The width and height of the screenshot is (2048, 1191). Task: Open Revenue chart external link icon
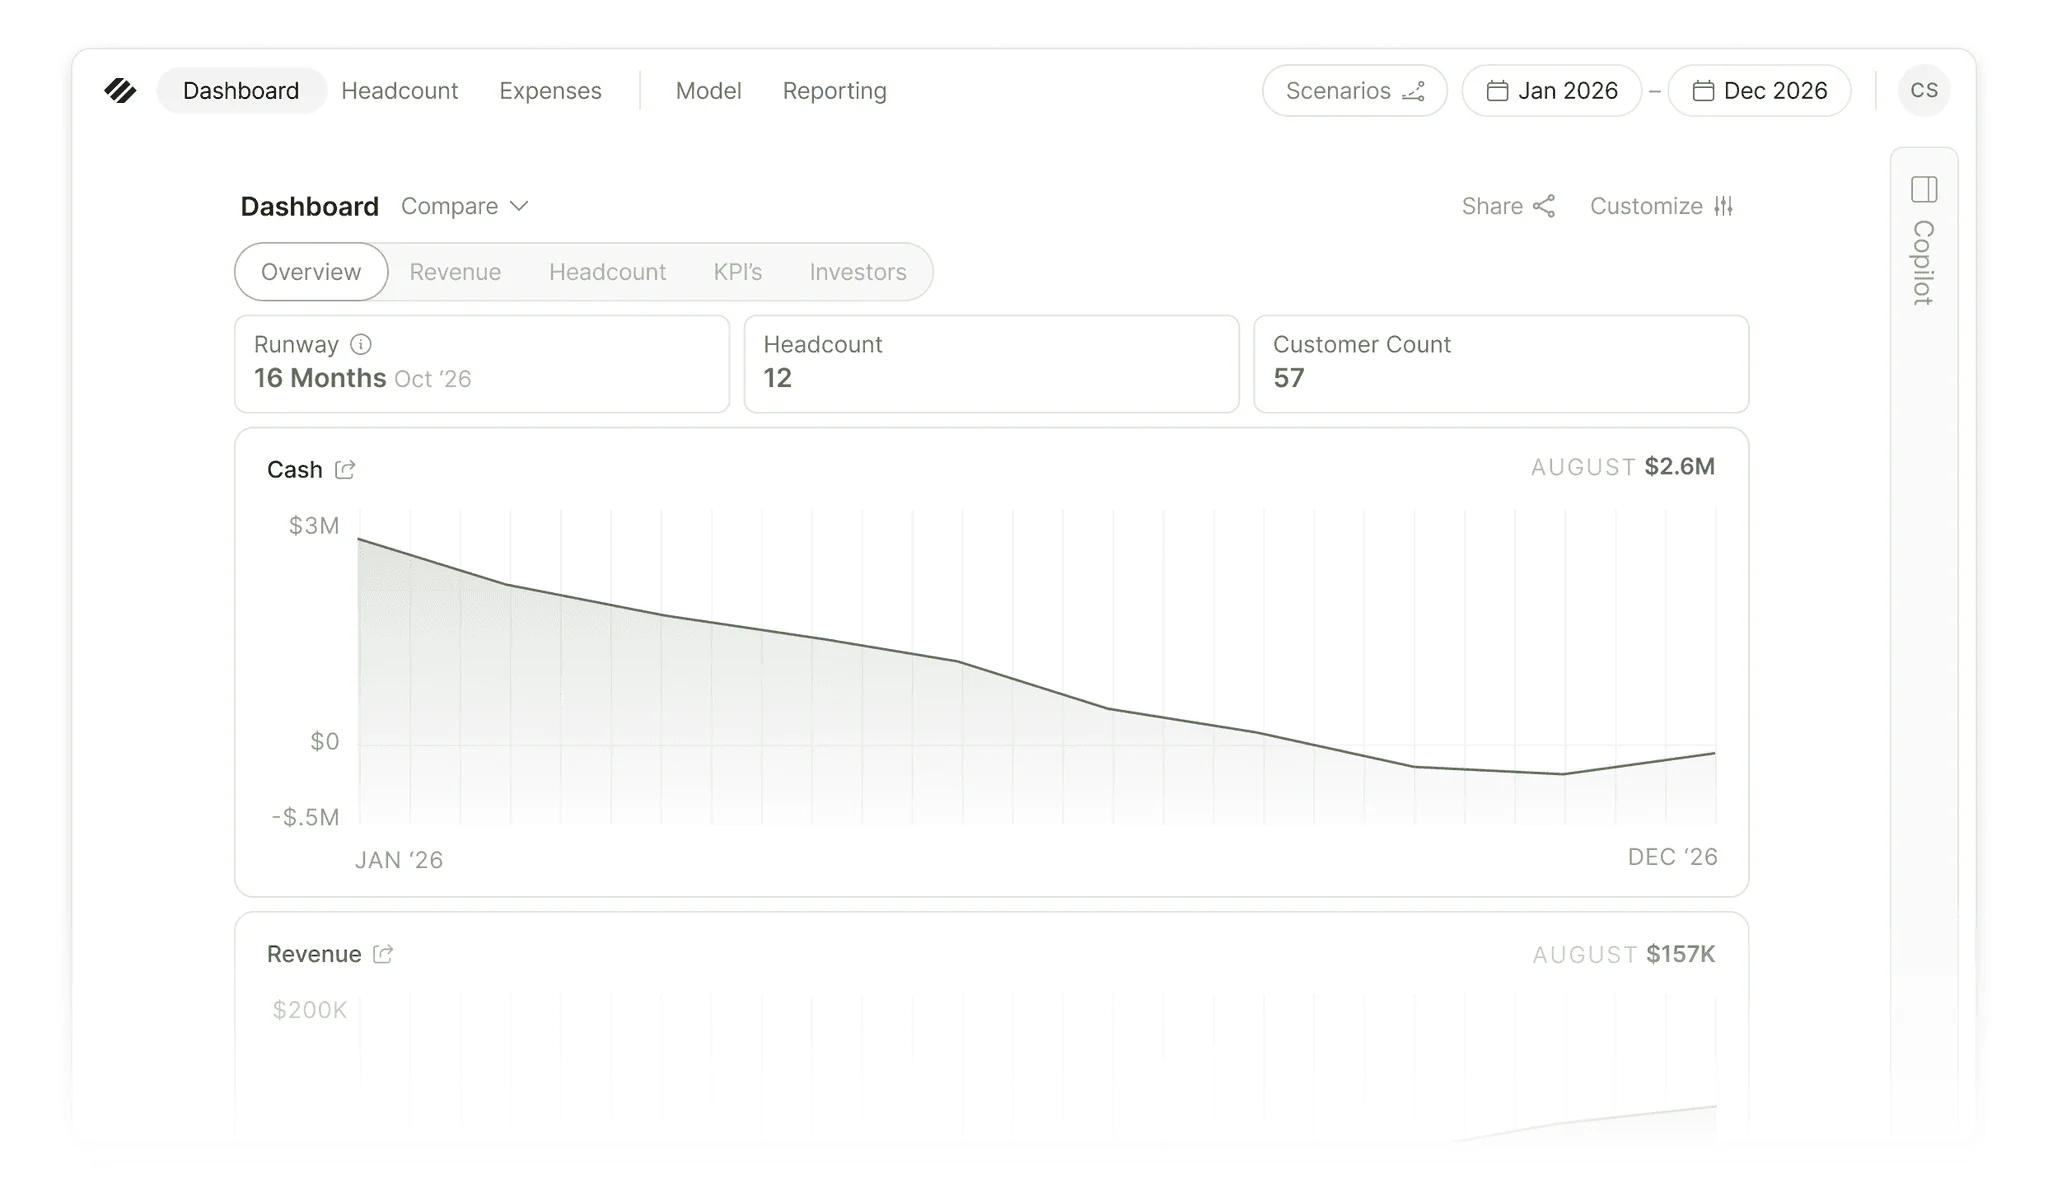pyautogui.click(x=383, y=954)
